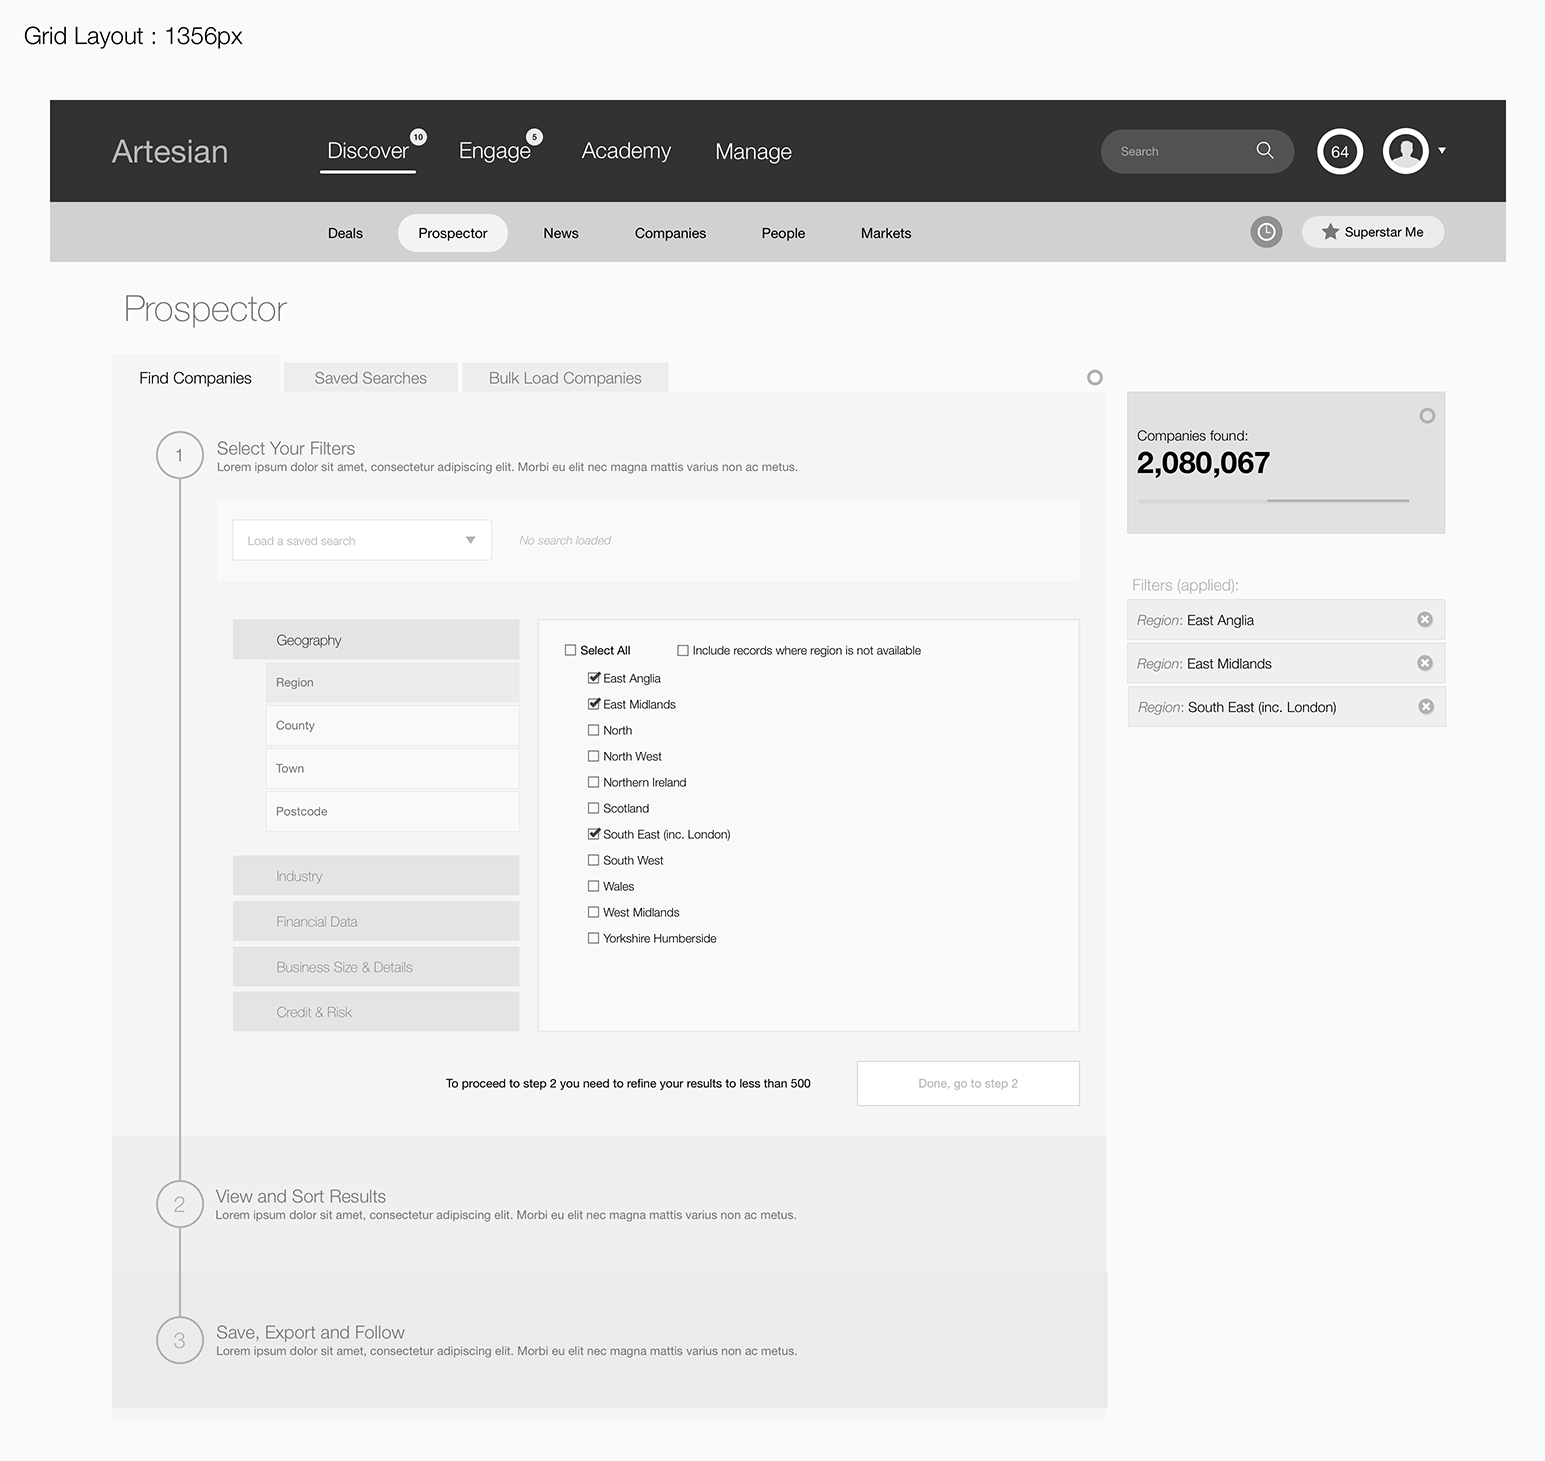Open the Companies sub-navigation item
The width and height of the screenshot is (1545, 1461).
pos(670,233)
